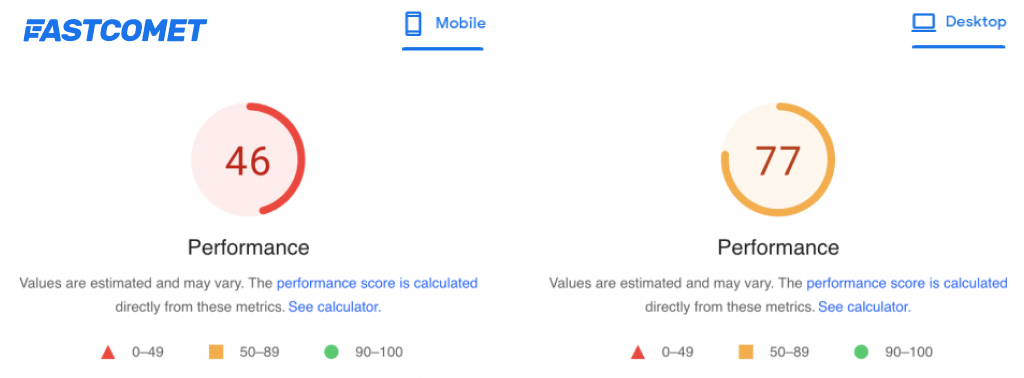Open 'See calculator' link under mobile score
This screenshot has width=1024, height=378.
point(335,307)
